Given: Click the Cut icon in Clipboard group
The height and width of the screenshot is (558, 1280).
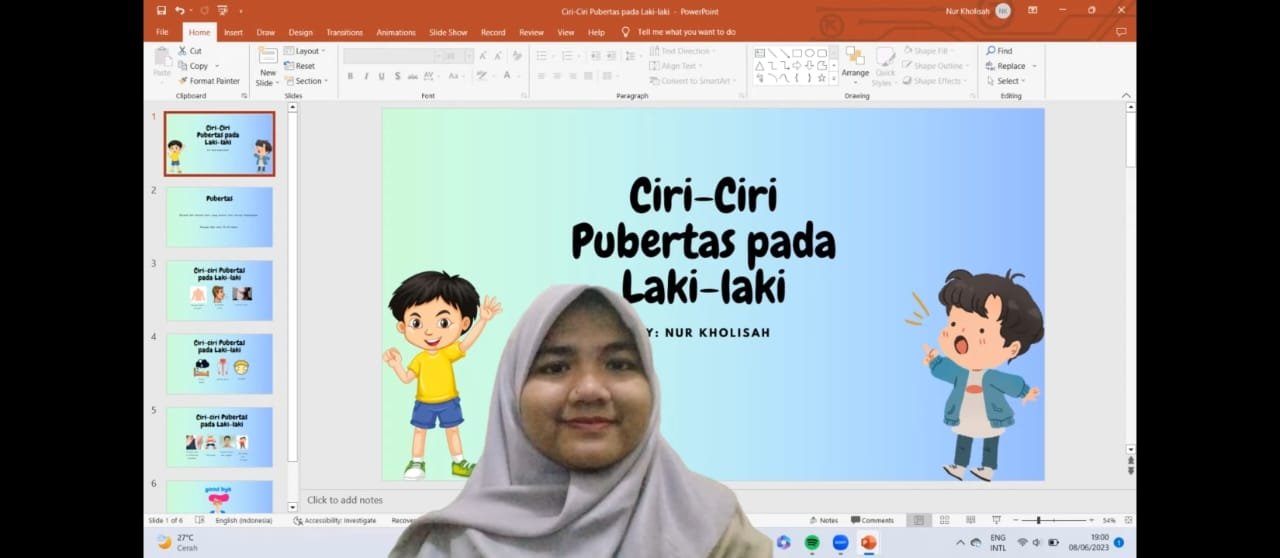Looking at the screenshot, I should pyautogui.click(x=190, y=51).
